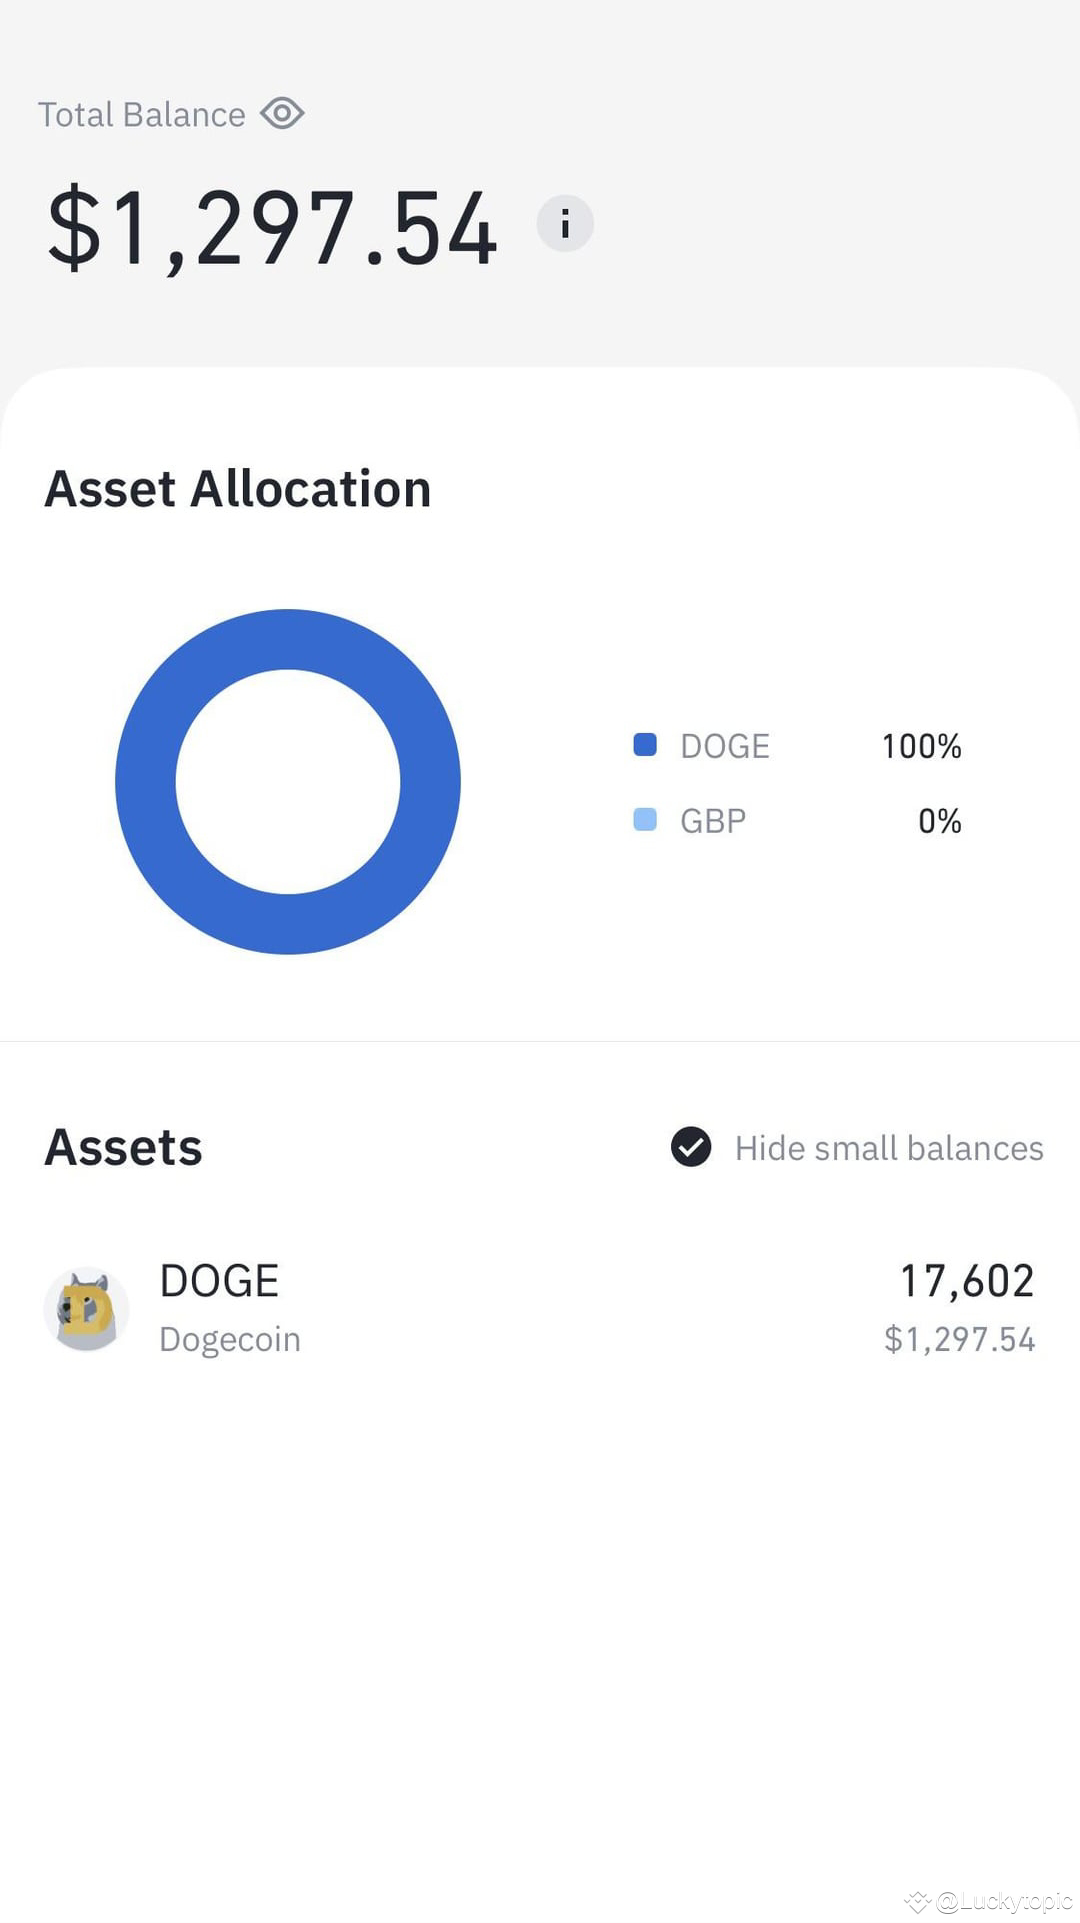Tap the $1,297.54 DOGE value in Assets

pos(959,1339)
